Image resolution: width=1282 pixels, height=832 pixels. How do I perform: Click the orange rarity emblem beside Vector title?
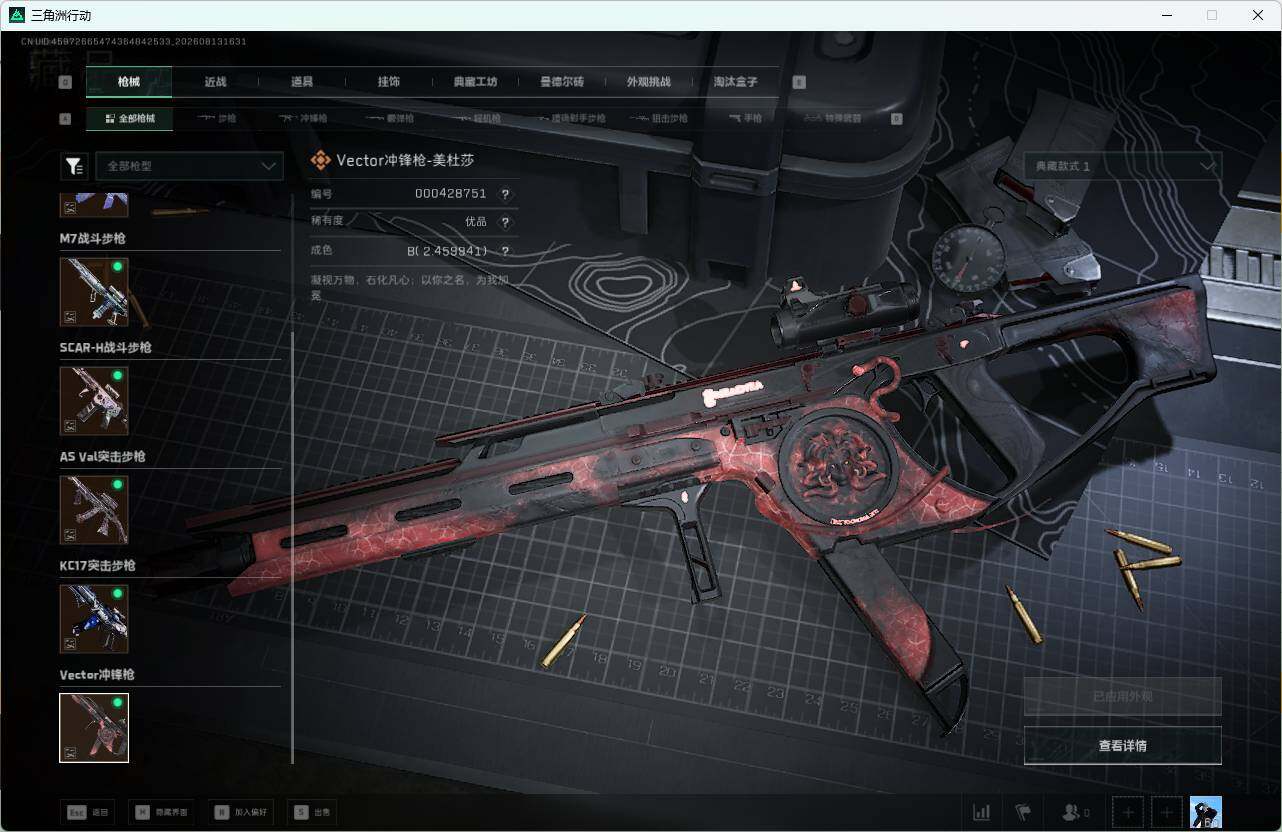pyautogui.click(x=320, y=160)
